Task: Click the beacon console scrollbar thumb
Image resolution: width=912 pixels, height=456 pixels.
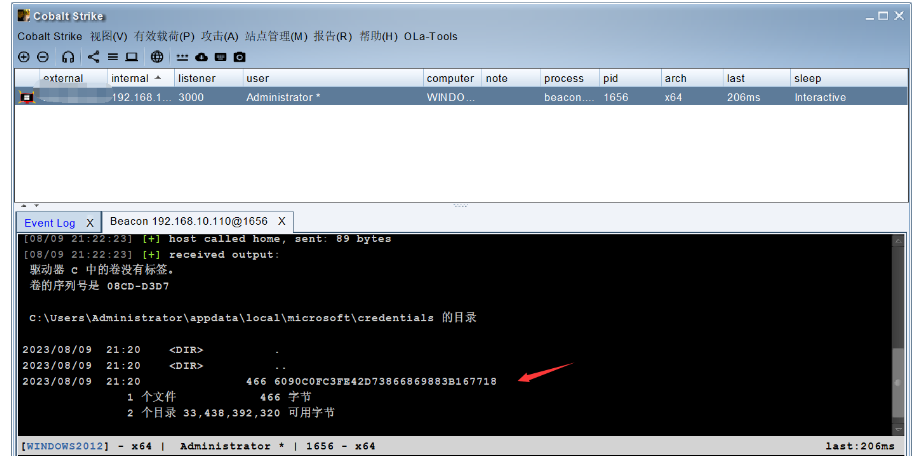Action: (x=899, y=381)
